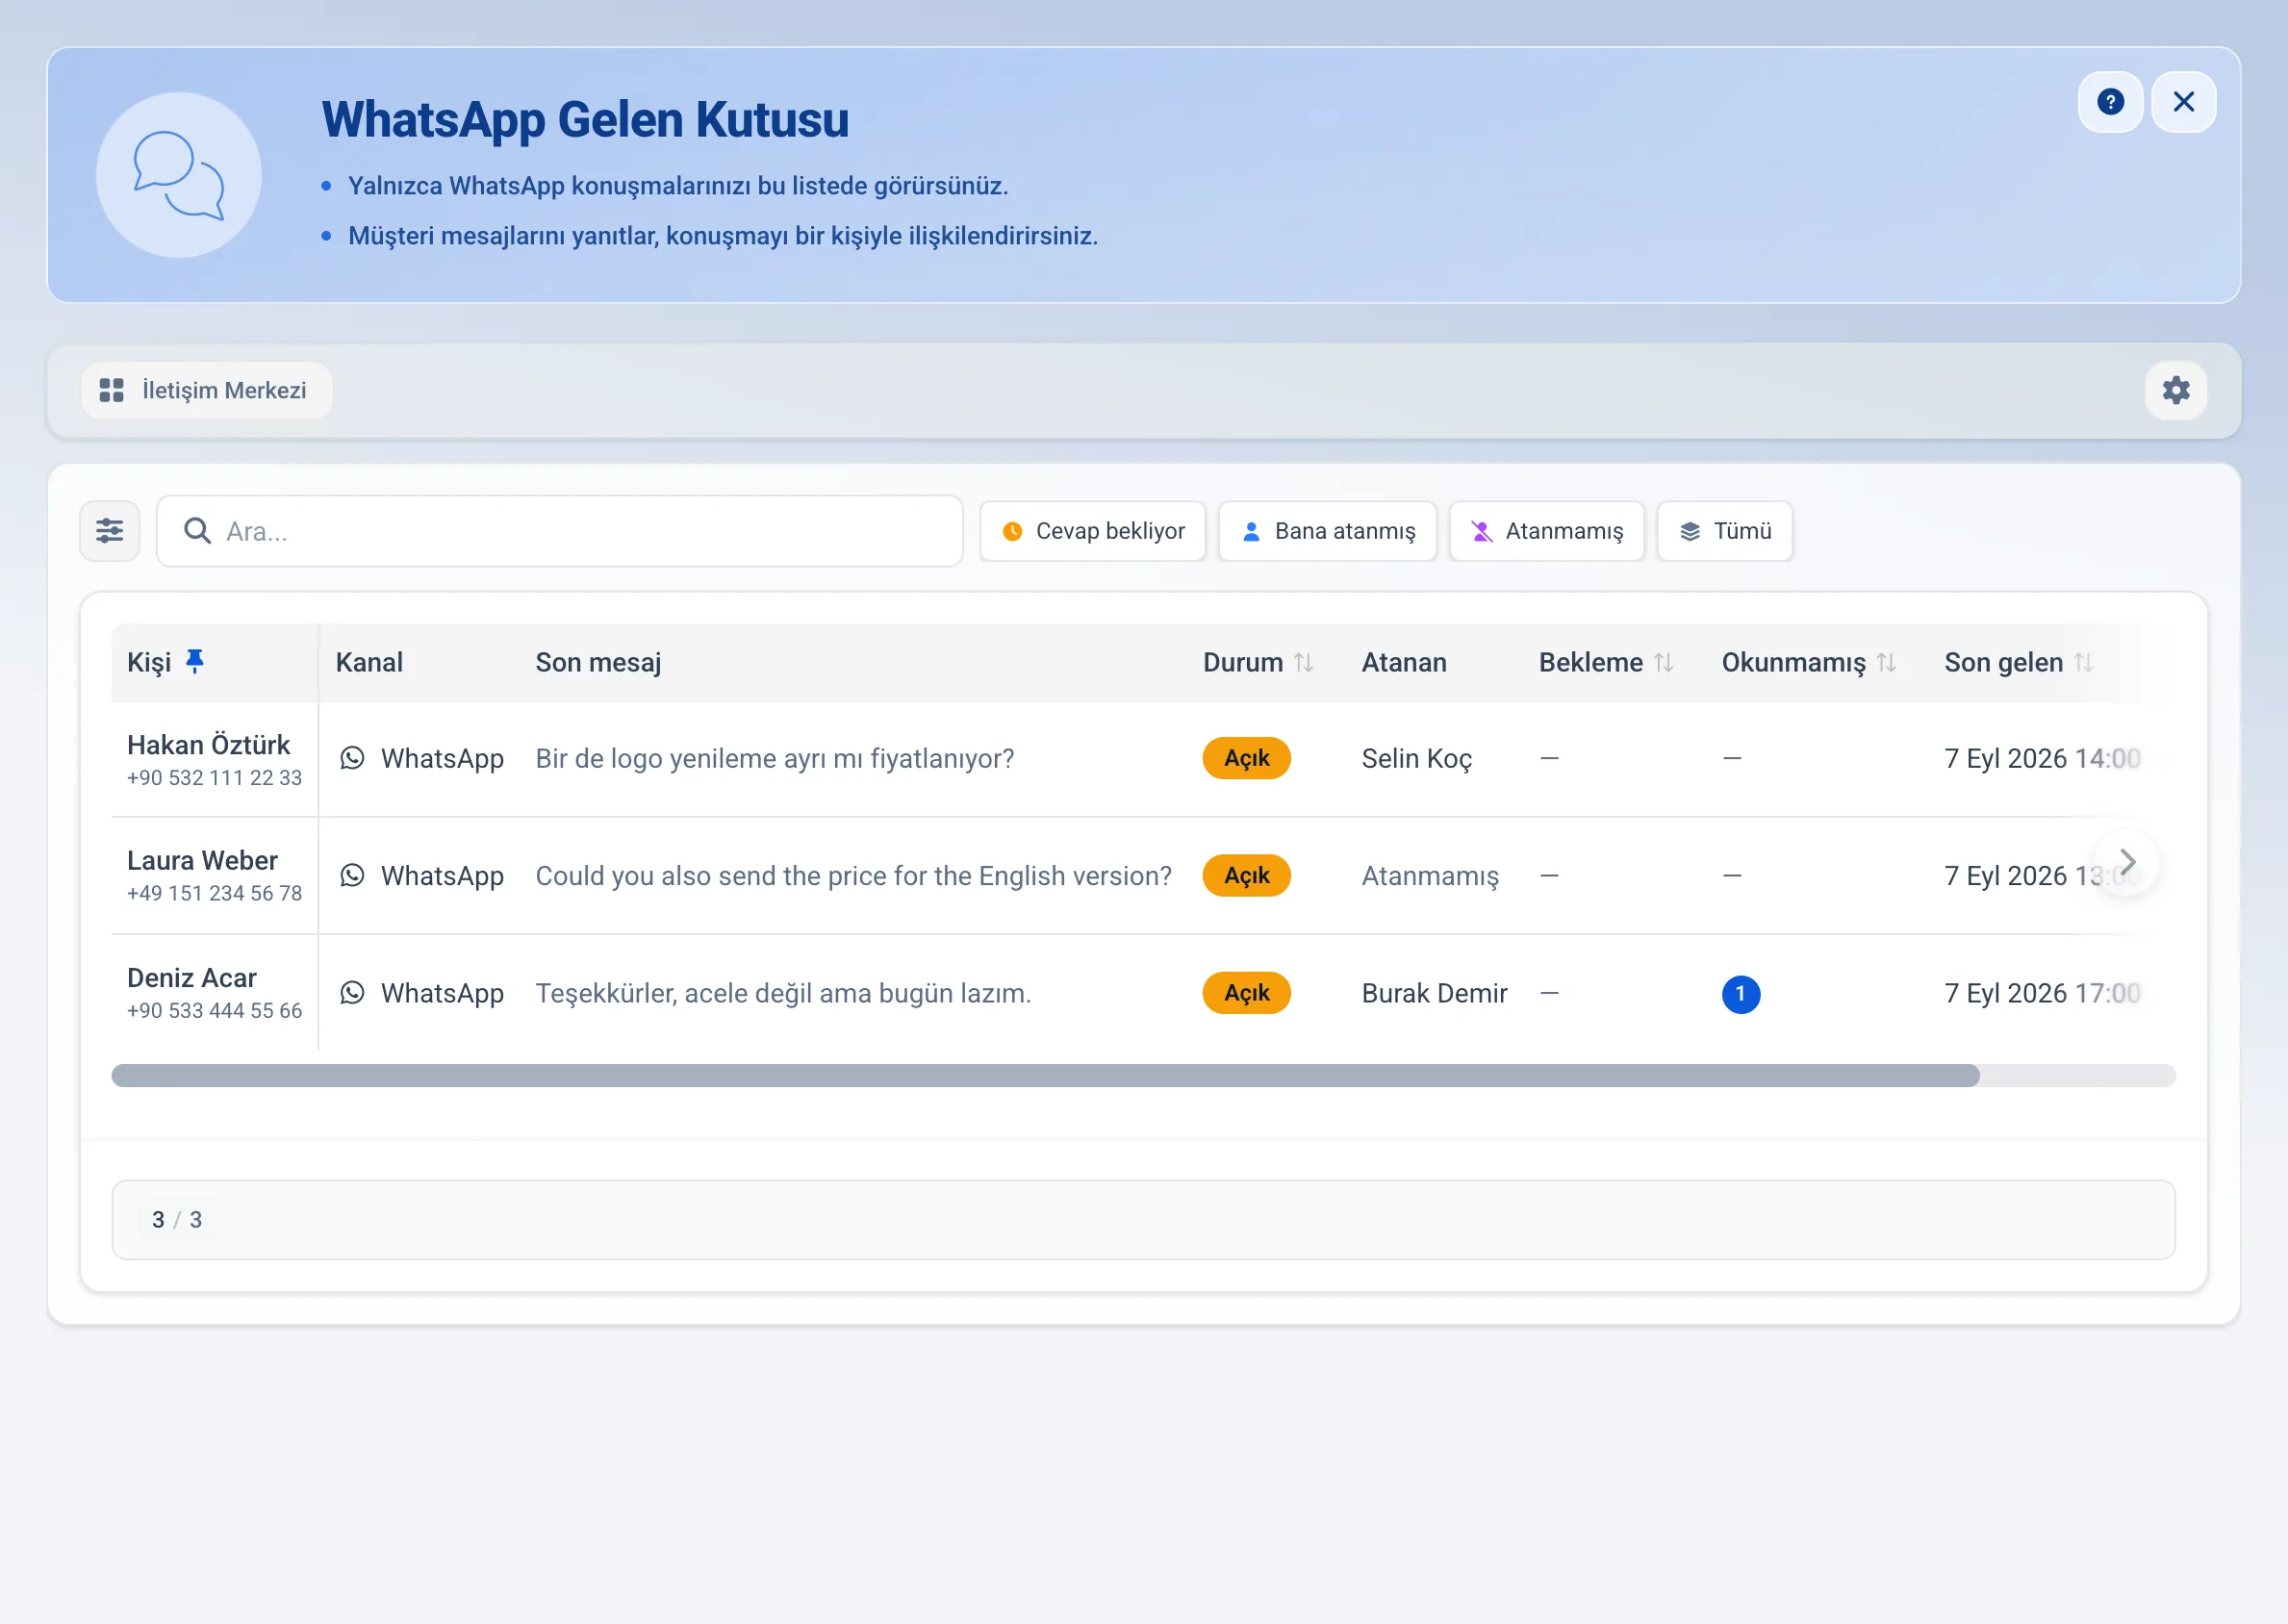The image size is (2288, 1624).
Task: Filter by Bana atanmış
Action: point(1328,531)
